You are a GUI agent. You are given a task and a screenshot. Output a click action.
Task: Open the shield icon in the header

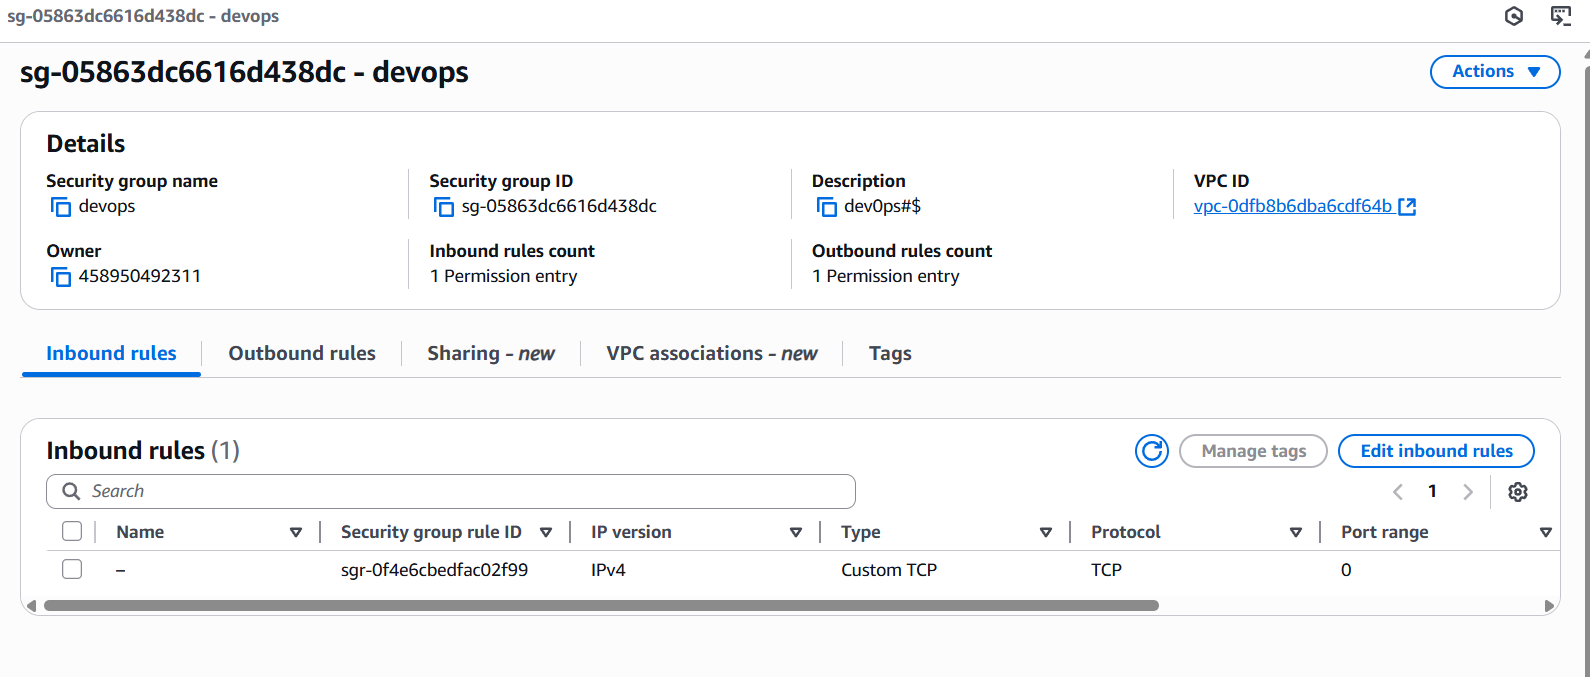(x=1514, y=16)
